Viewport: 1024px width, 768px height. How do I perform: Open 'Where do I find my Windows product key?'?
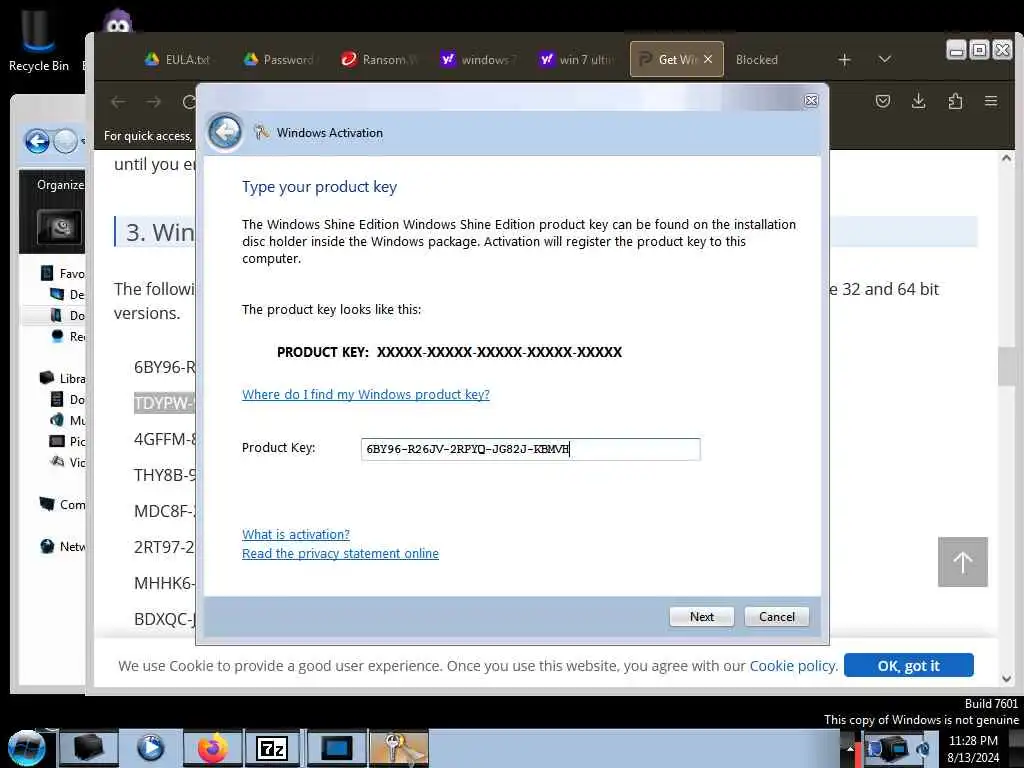point(366,394)
